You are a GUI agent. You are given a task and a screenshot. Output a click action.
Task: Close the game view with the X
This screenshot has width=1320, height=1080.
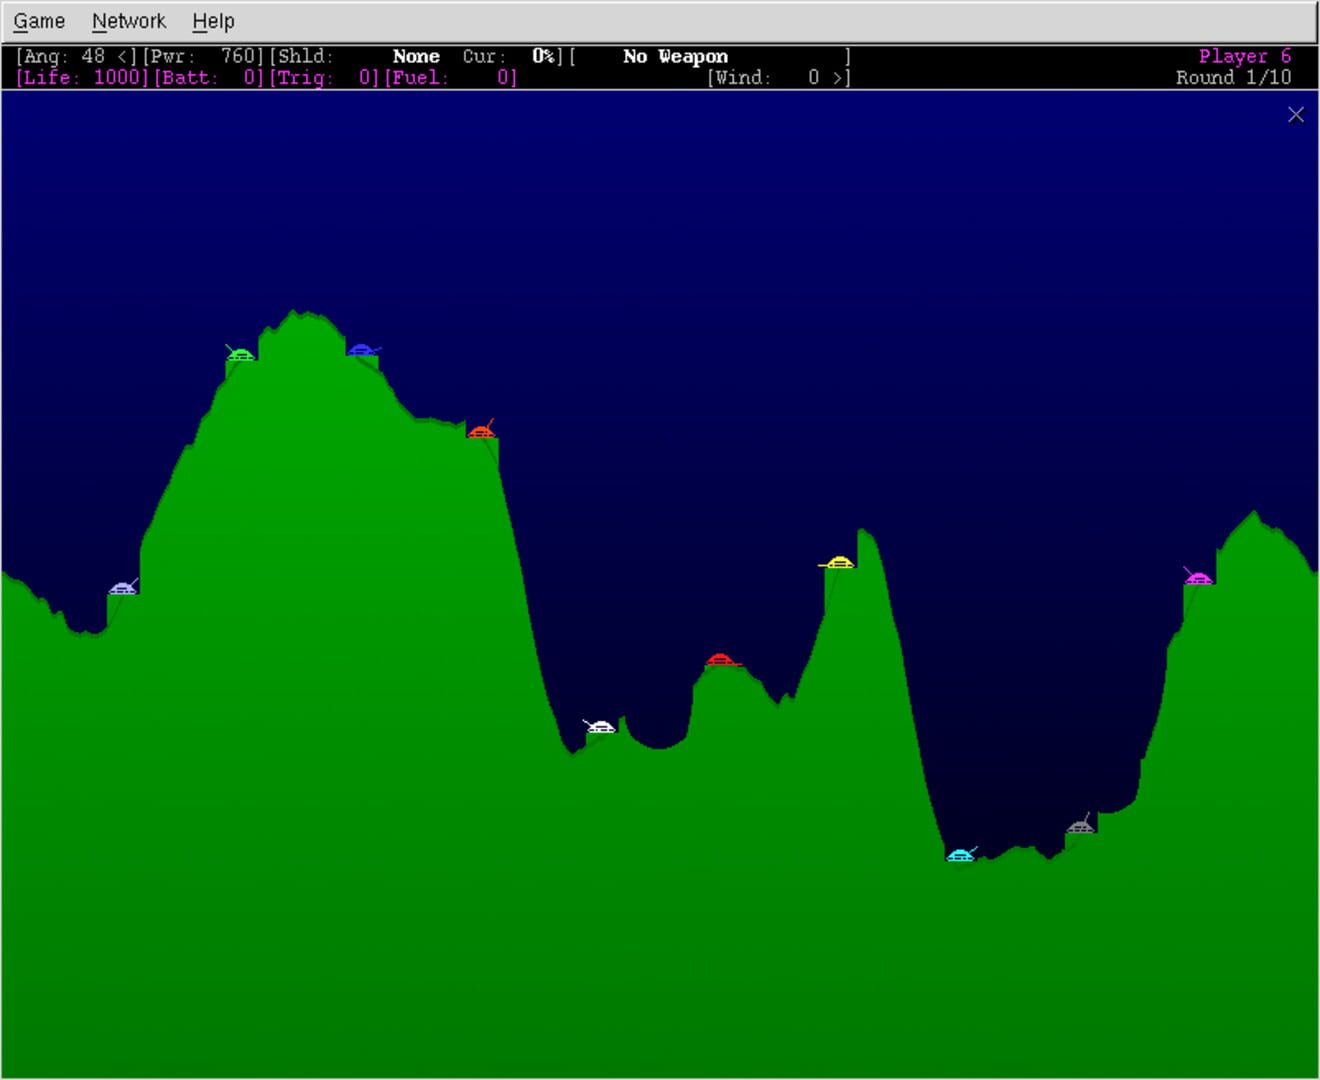(1296, 115)
